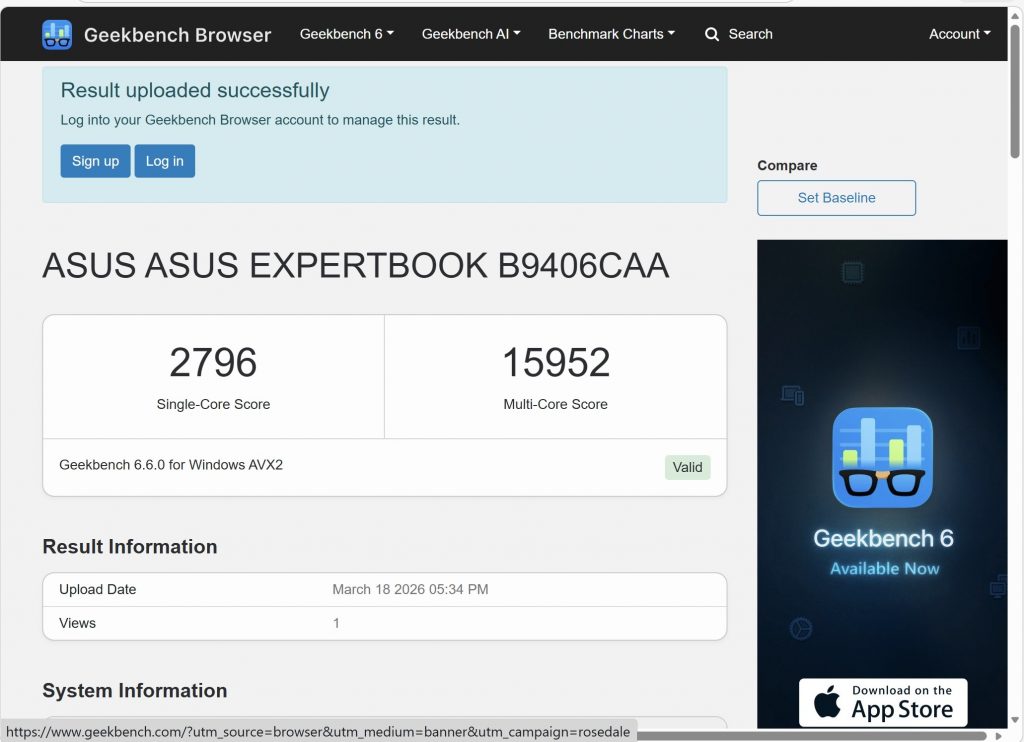Open the Geekbench 6 dropdown menu
The height and width of the screenshot is (742, 1024).
pos(346,33)
